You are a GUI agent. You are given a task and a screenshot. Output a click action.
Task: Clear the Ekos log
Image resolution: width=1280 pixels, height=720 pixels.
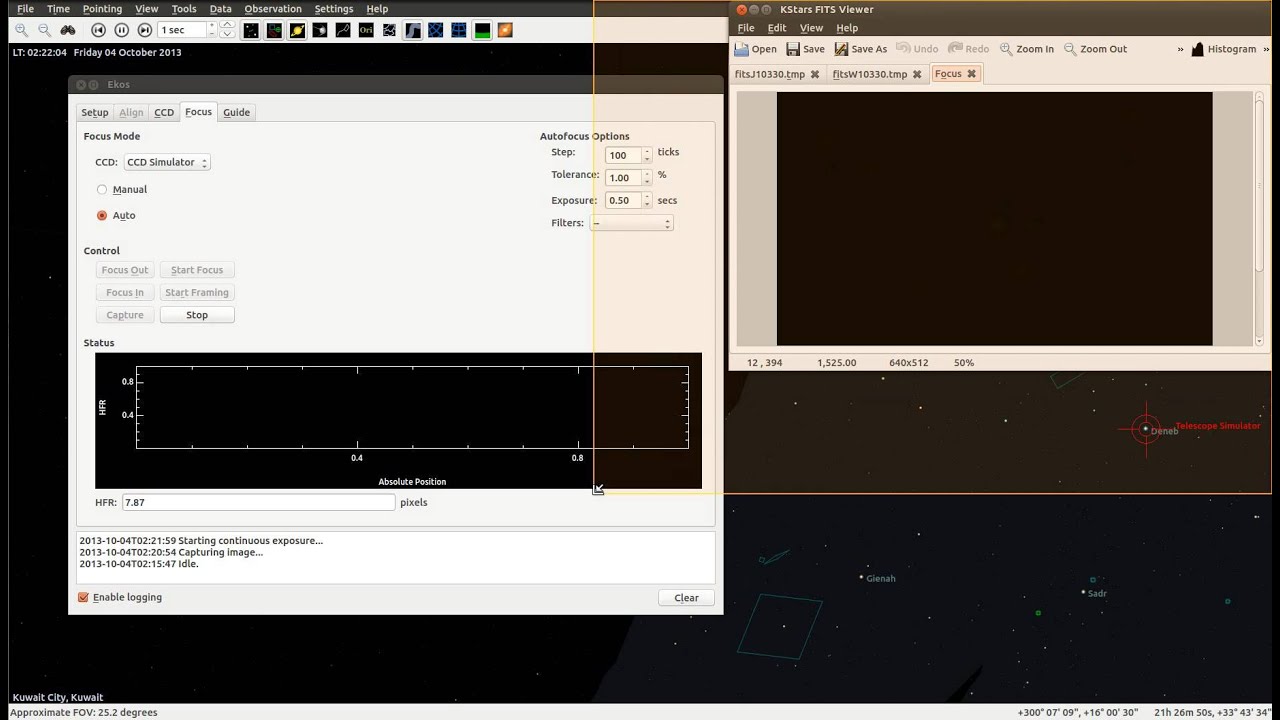[686, 598]
